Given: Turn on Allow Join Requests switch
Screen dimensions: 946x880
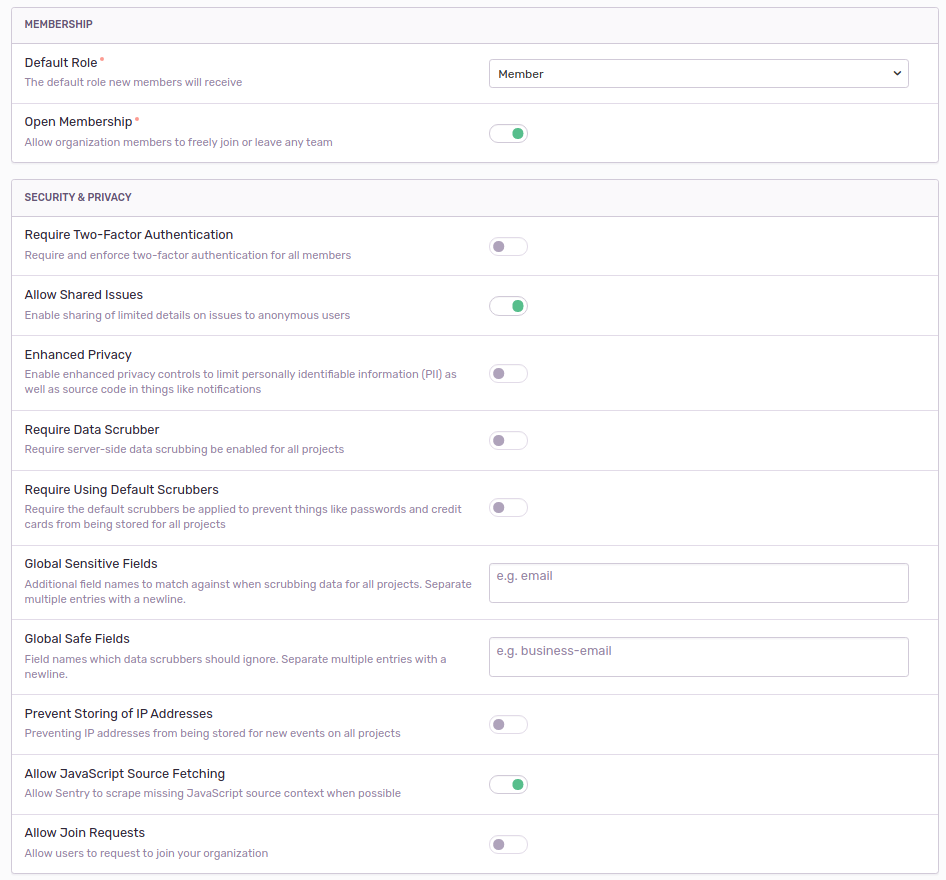Looking at the screenshot, I should pos(508,844).
